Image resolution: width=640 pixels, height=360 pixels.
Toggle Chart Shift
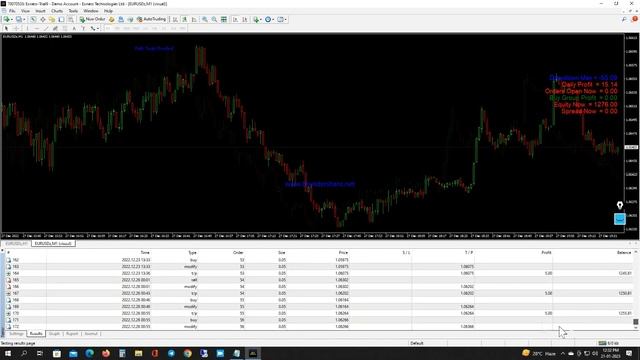point(244,19)
